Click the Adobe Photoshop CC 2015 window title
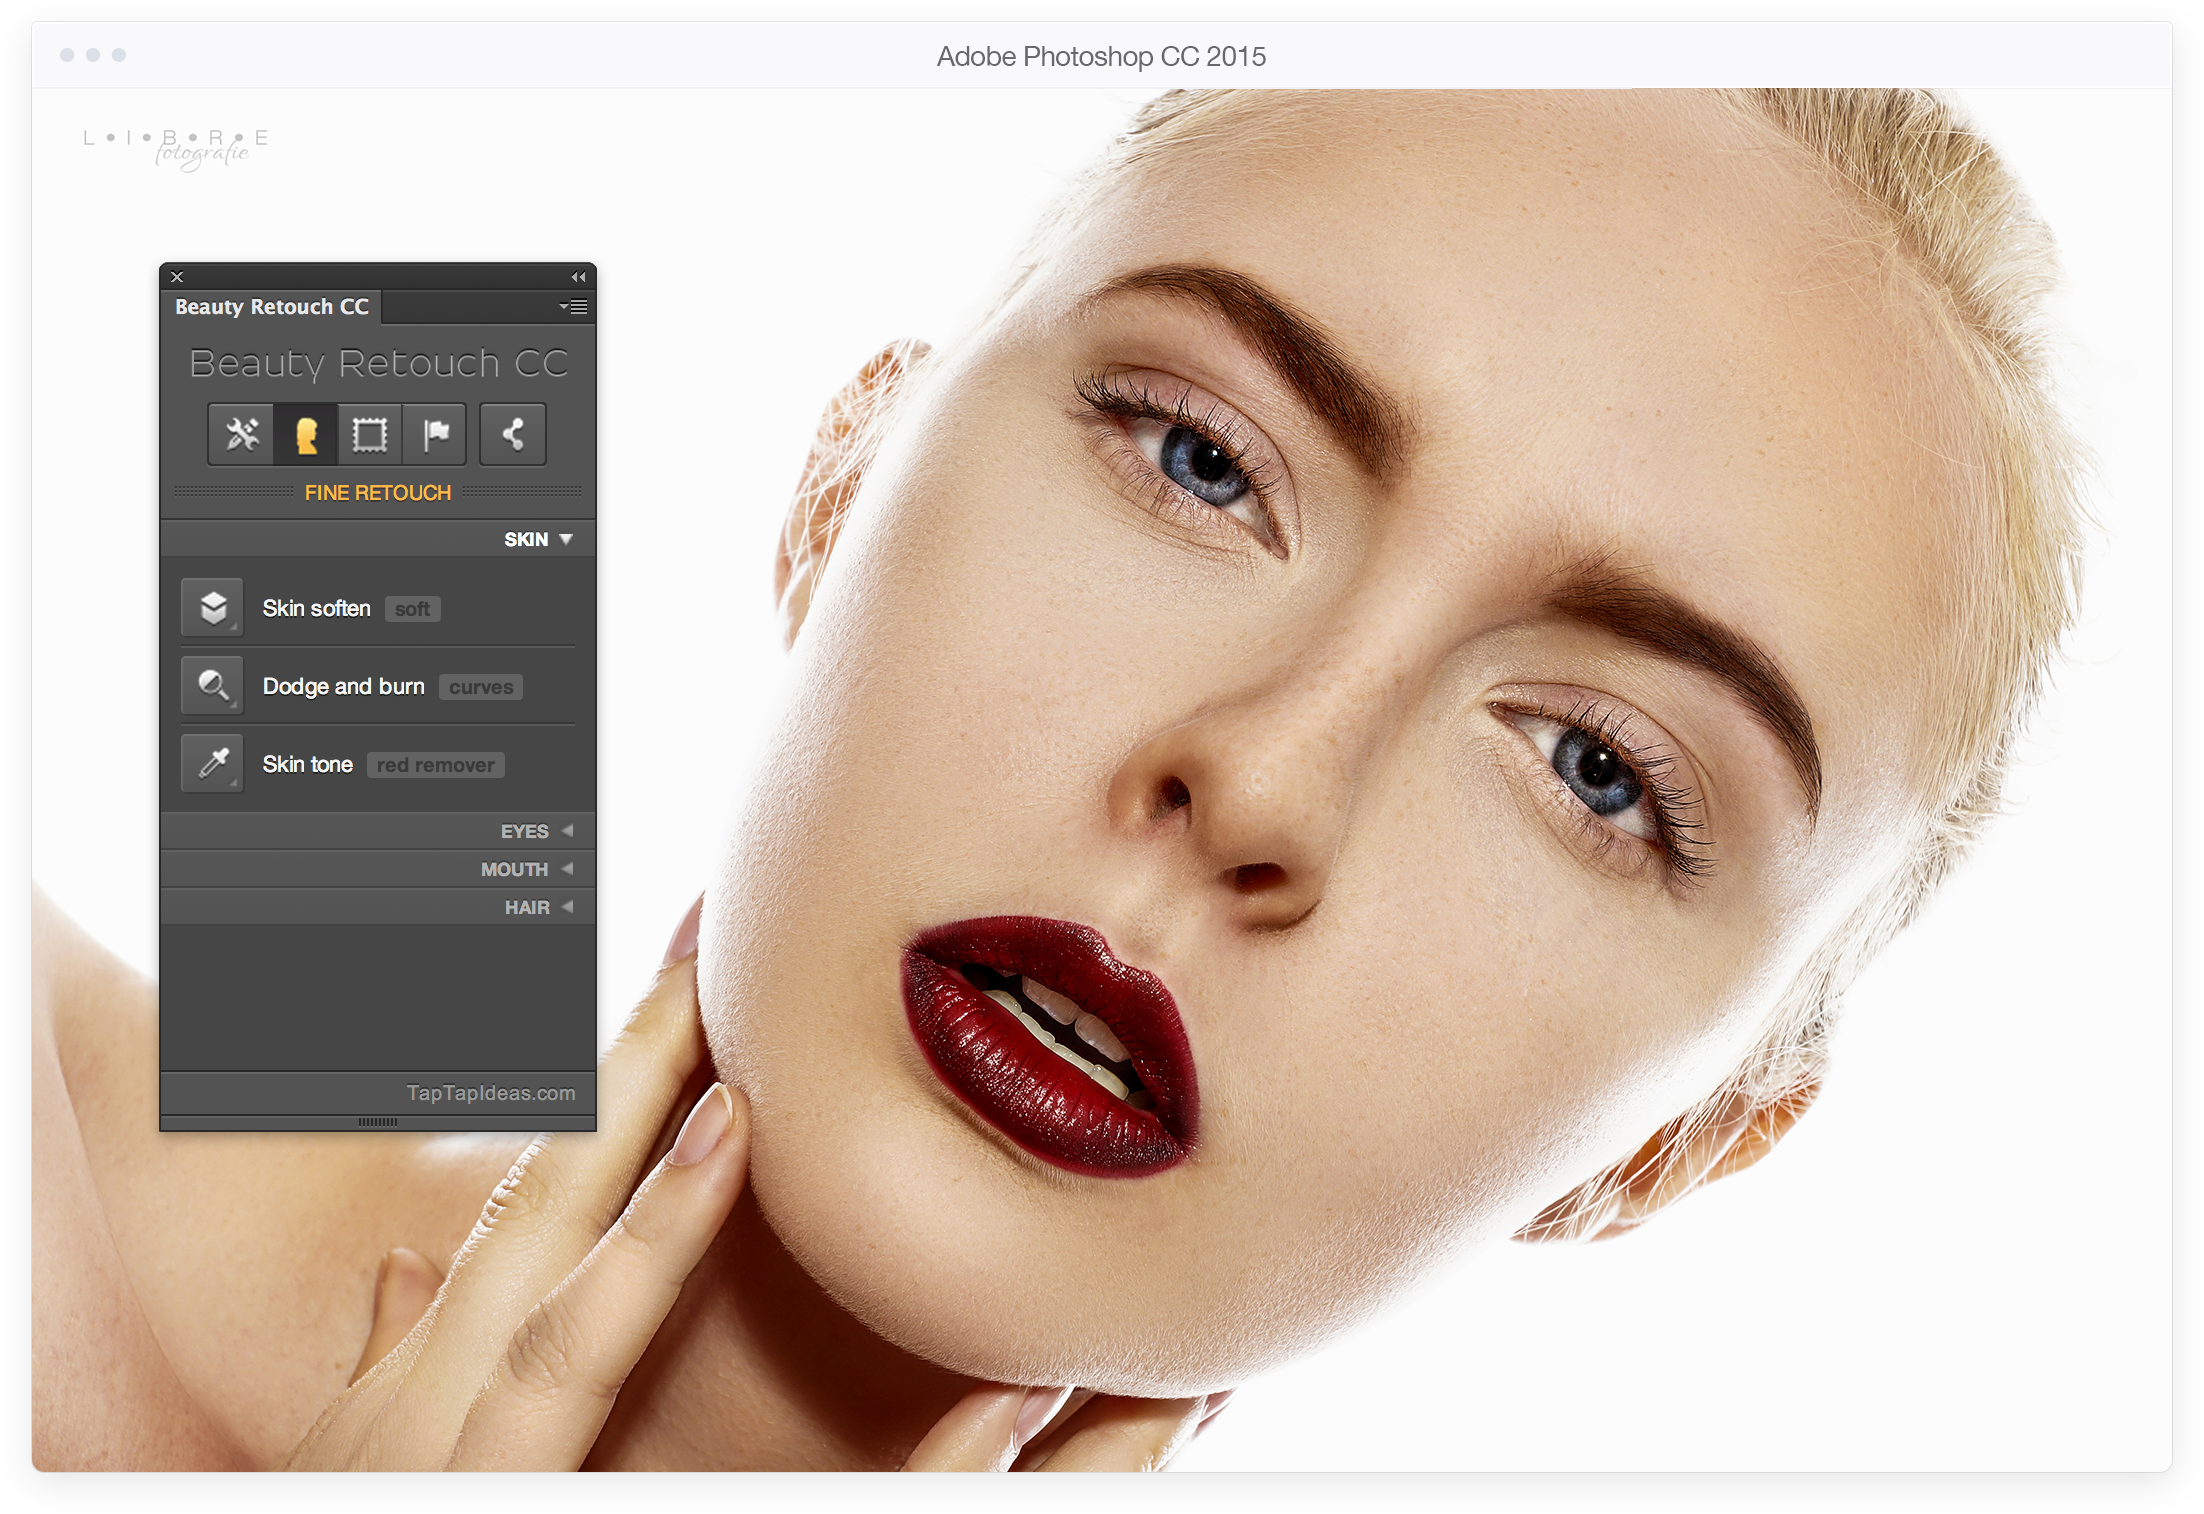Viewport: 2204px width, 1514px height. (x=1101, y=56)
